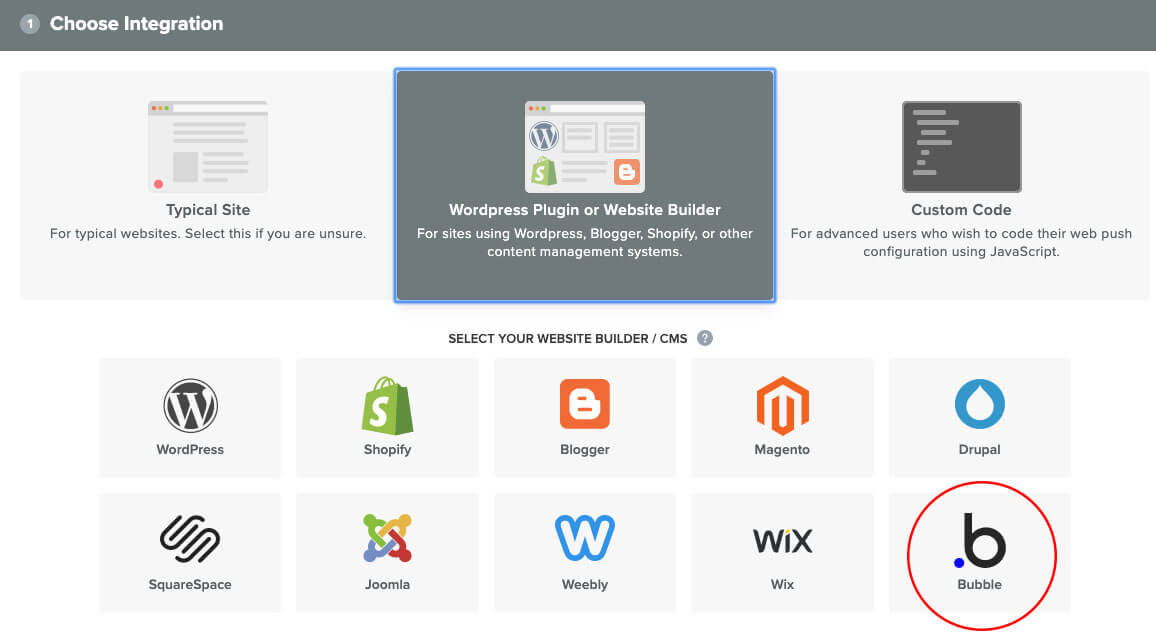This screenshot has width=1156, height=635.
Task: Click the Joomla label text
Action: pos(387,585)
